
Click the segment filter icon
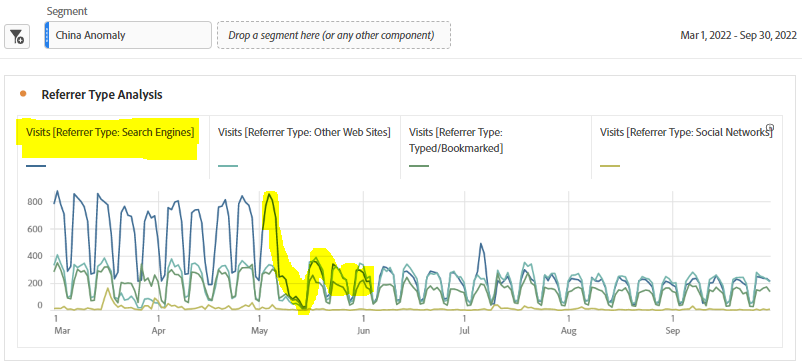pos(16,36)
